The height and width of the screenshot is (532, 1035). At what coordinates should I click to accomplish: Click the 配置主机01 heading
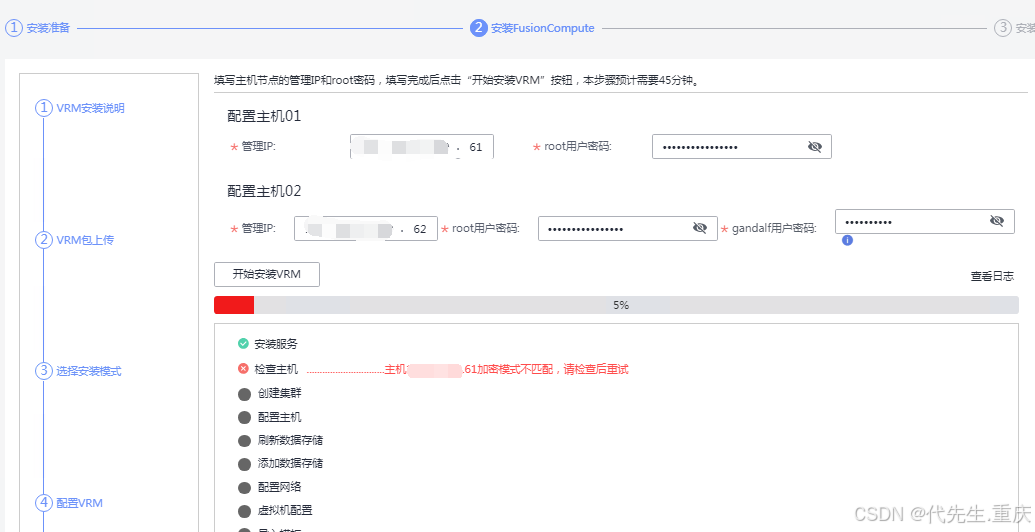tap(264, 116)
